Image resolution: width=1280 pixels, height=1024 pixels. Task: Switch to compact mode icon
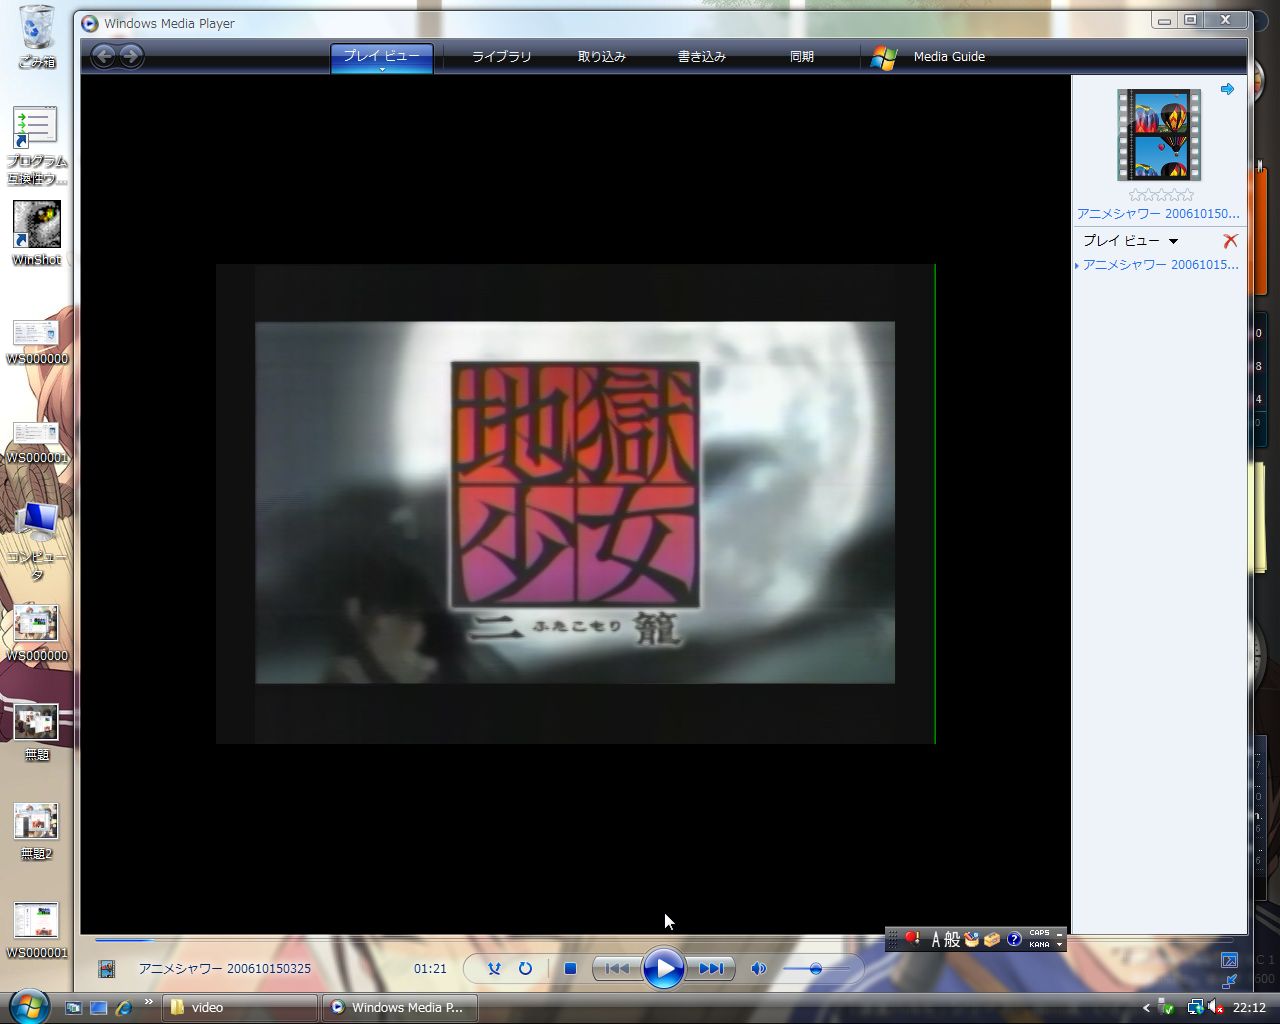tap(1230, 981)
